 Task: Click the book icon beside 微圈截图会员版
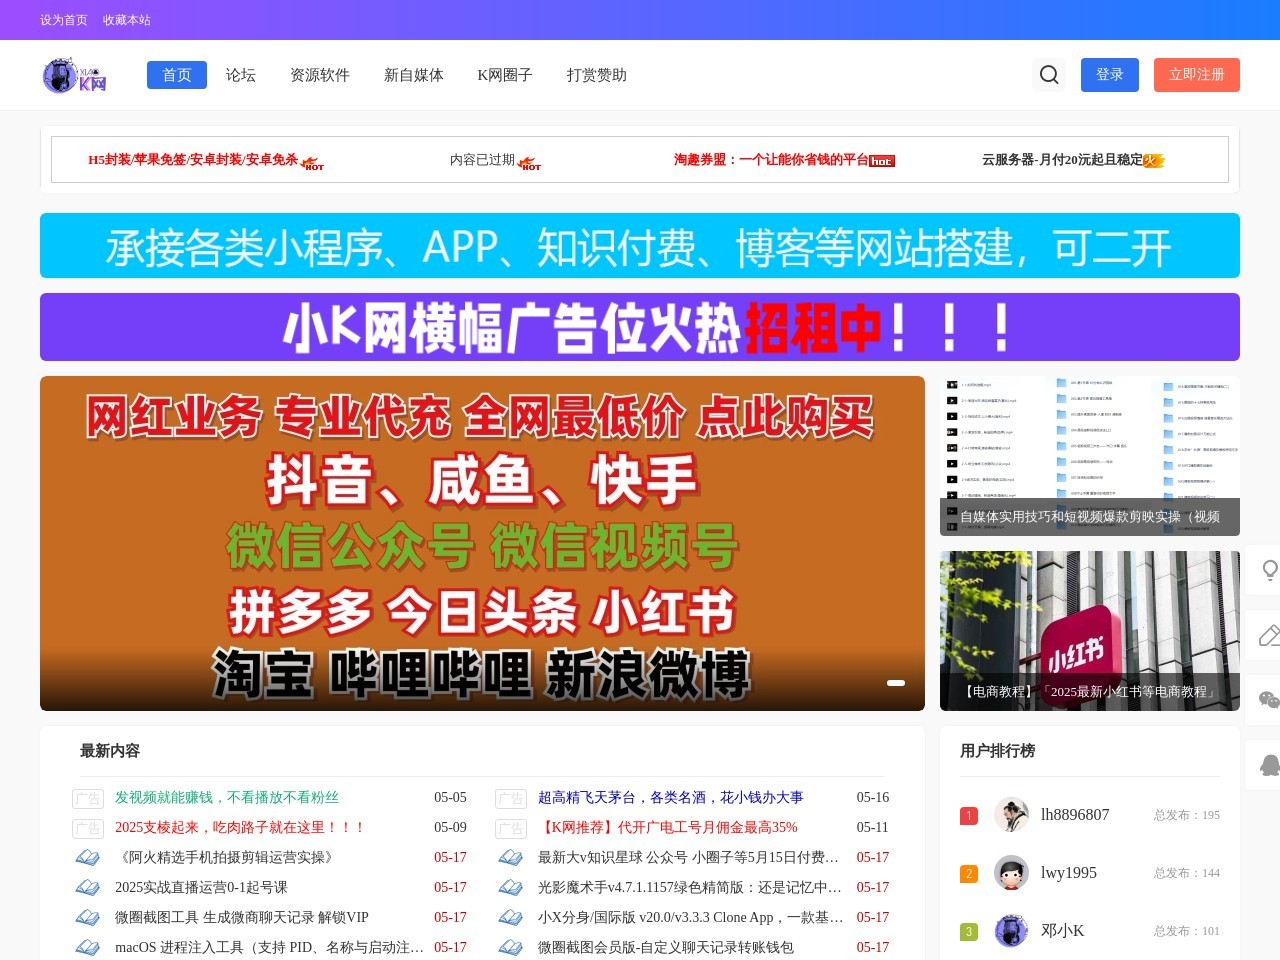(511, 947)
